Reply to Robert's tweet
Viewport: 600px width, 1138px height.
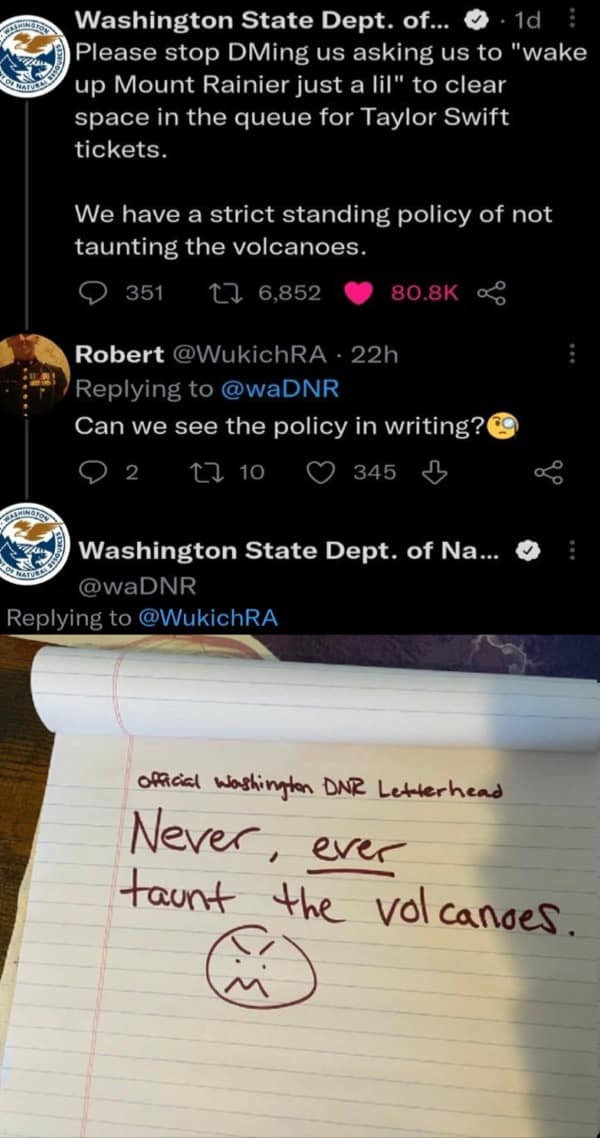(x=92, y=473)
